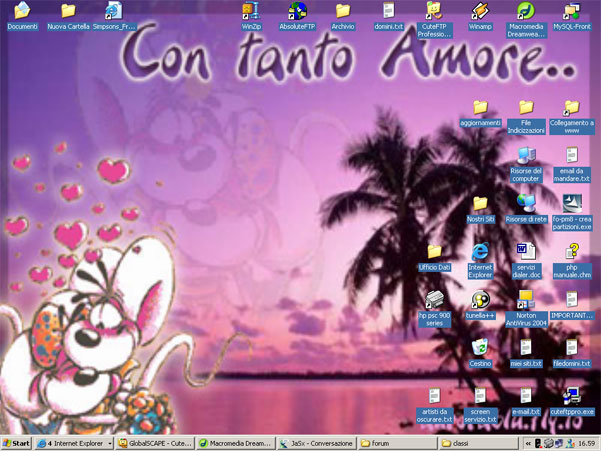Expand hidden system tray icons
Screen dimensions: 601x451
pyautogui.click(x=528, y=444)
